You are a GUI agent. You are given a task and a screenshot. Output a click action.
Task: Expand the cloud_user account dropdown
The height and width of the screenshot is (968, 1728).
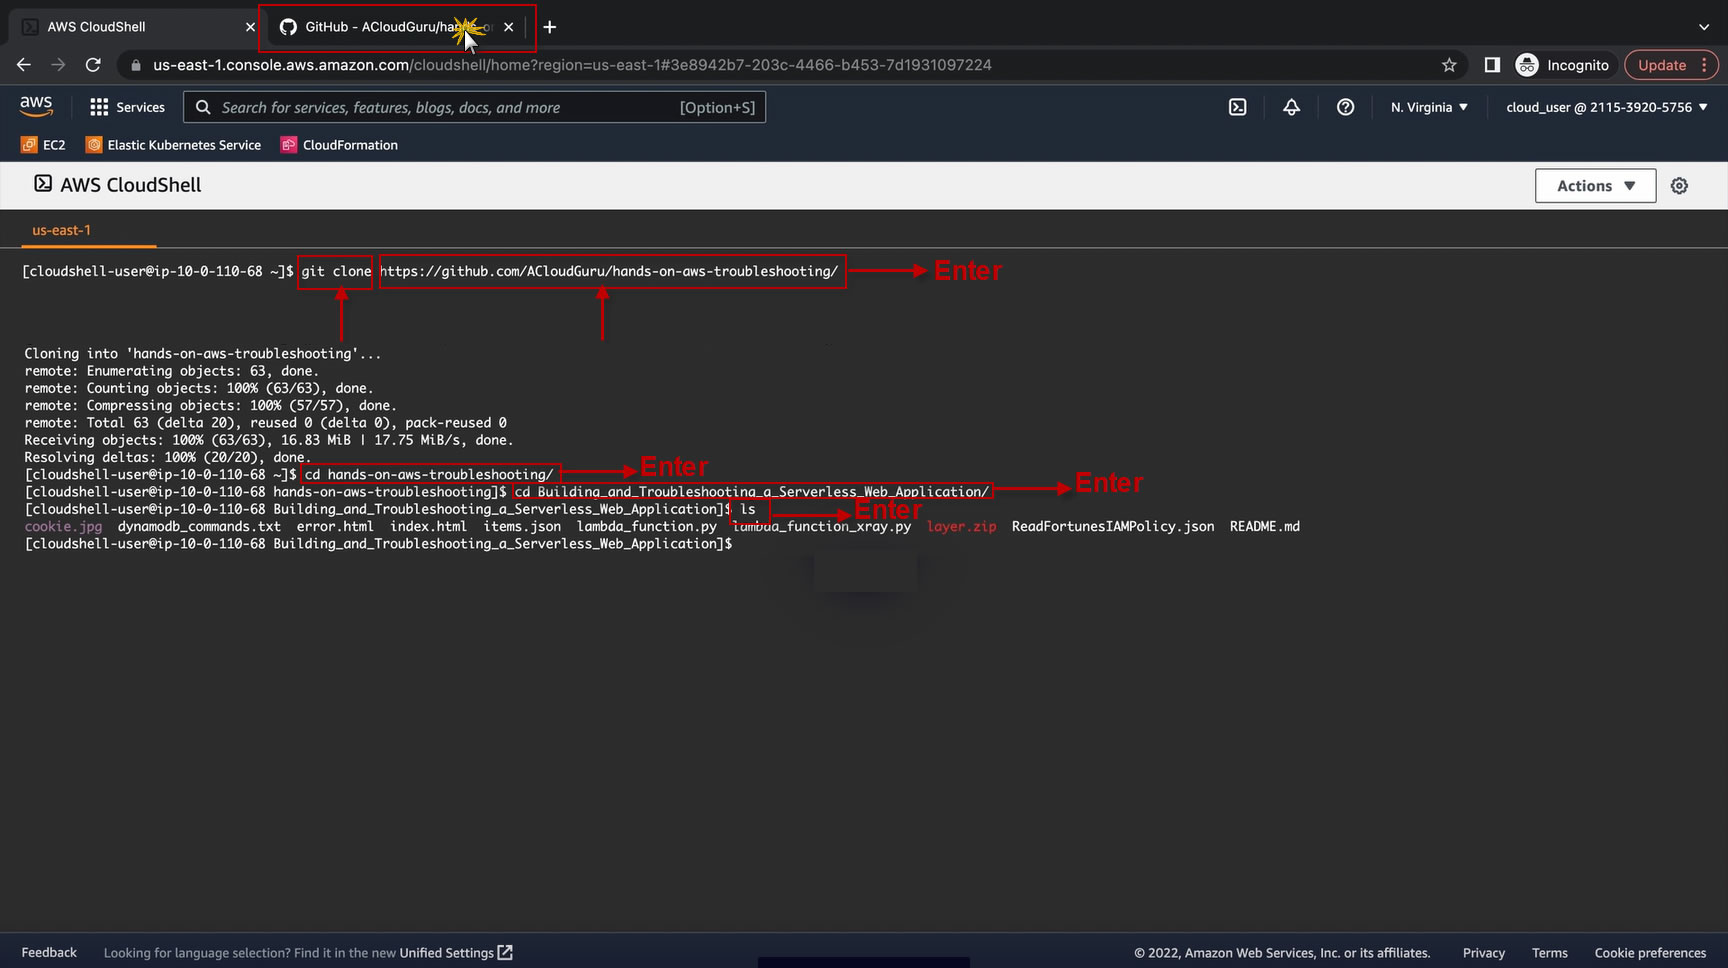click(x=1607, y=107)
